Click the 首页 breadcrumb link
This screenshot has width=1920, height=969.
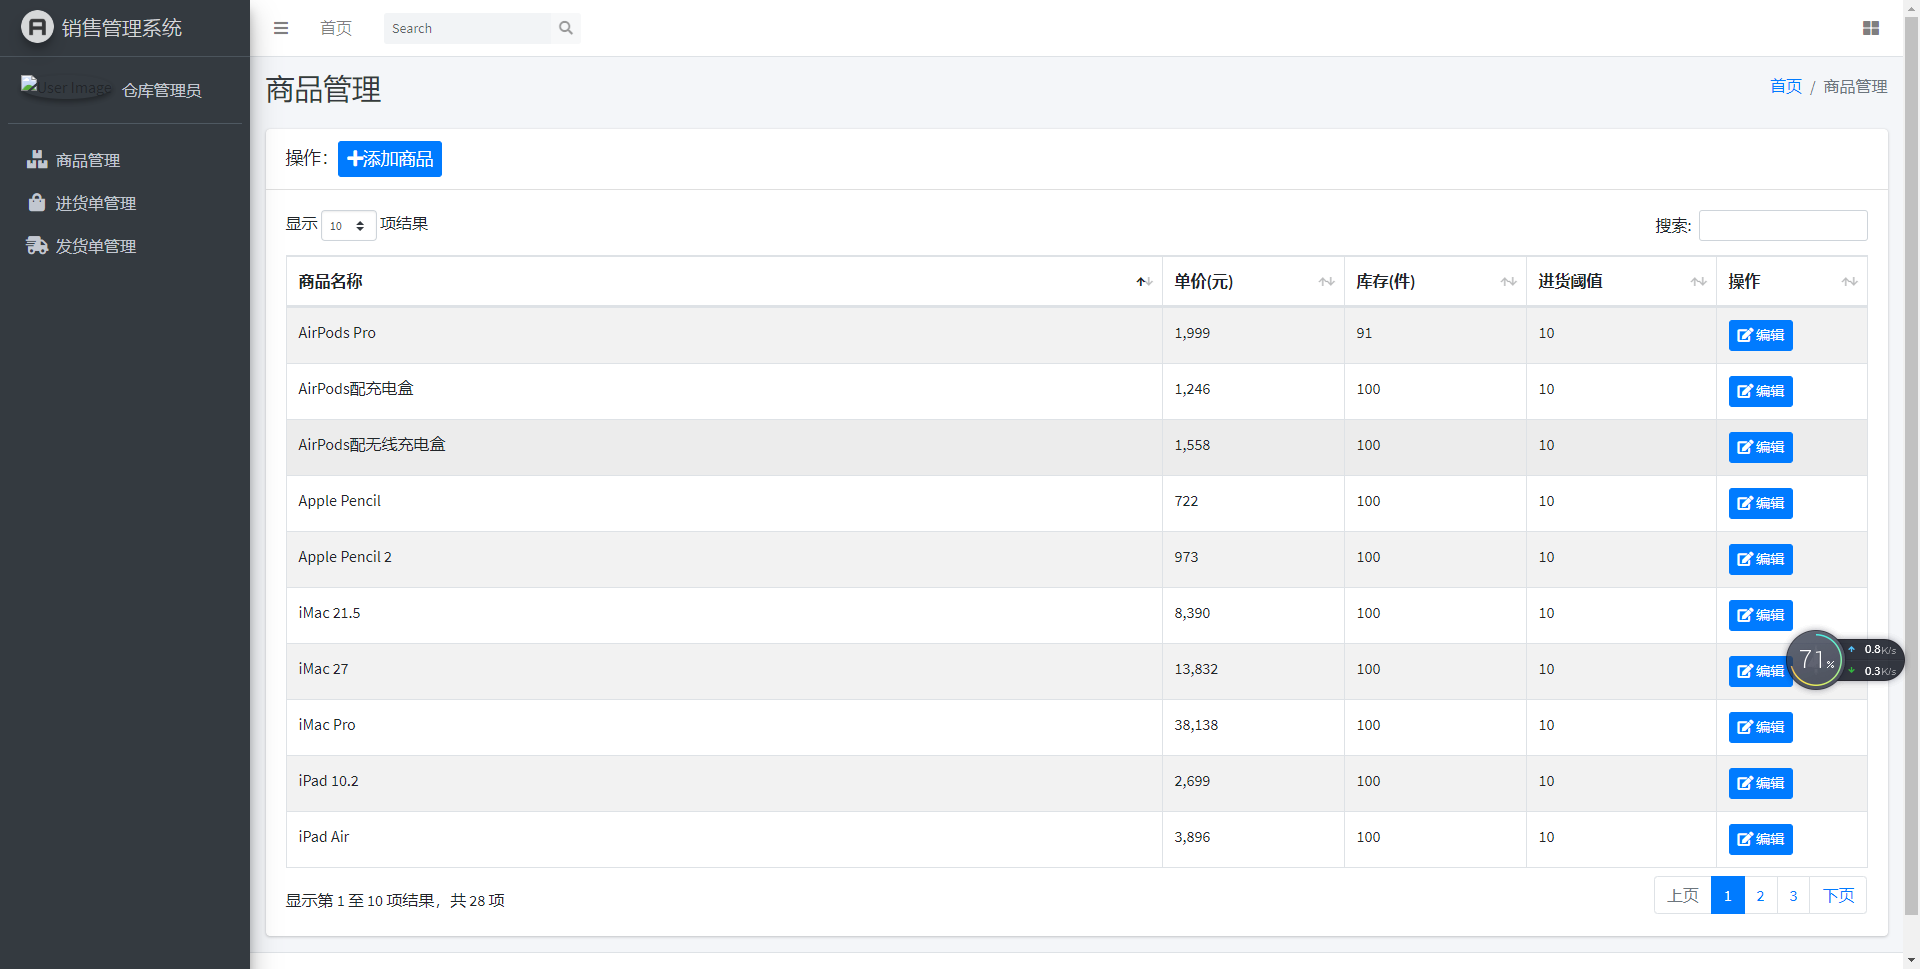click(x=1785, y=87)
